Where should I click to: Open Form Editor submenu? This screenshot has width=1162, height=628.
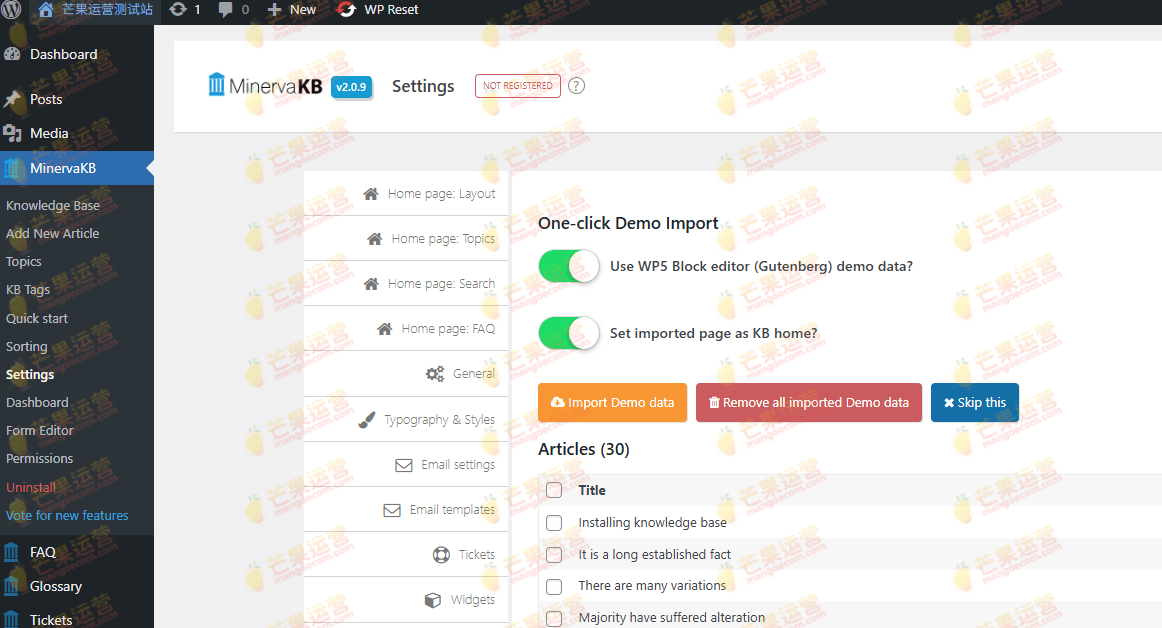[x=40, y=431]
